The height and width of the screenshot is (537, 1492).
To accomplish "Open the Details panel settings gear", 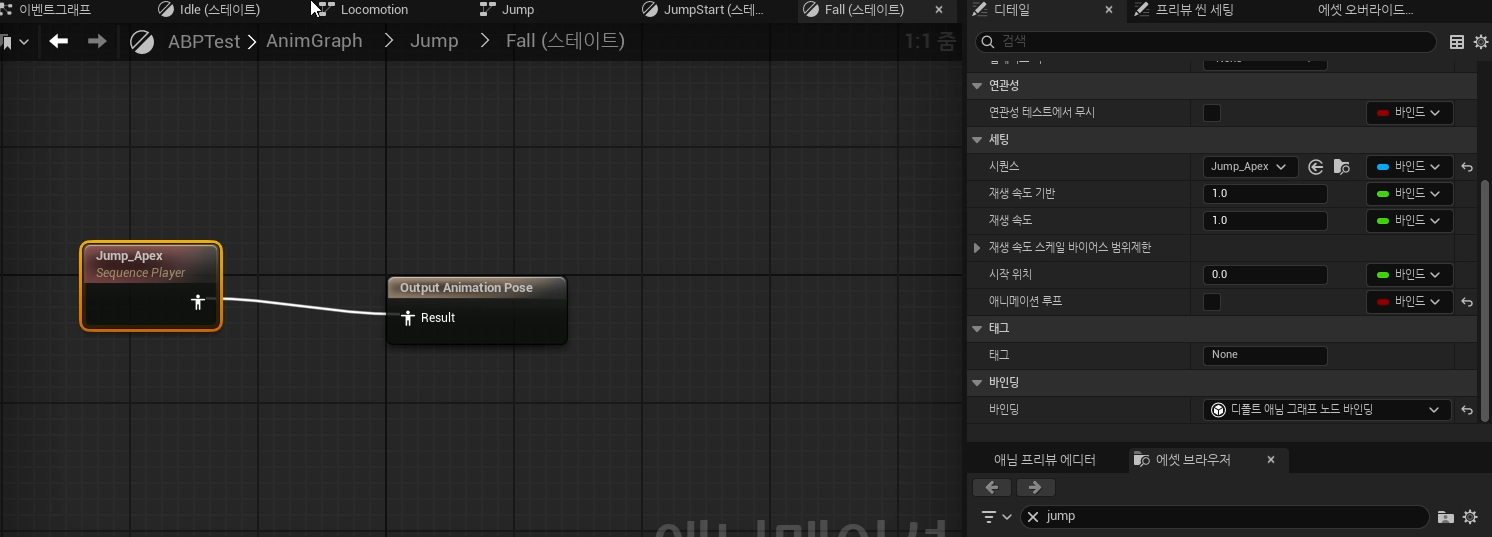I will (x=1481, y=42).
